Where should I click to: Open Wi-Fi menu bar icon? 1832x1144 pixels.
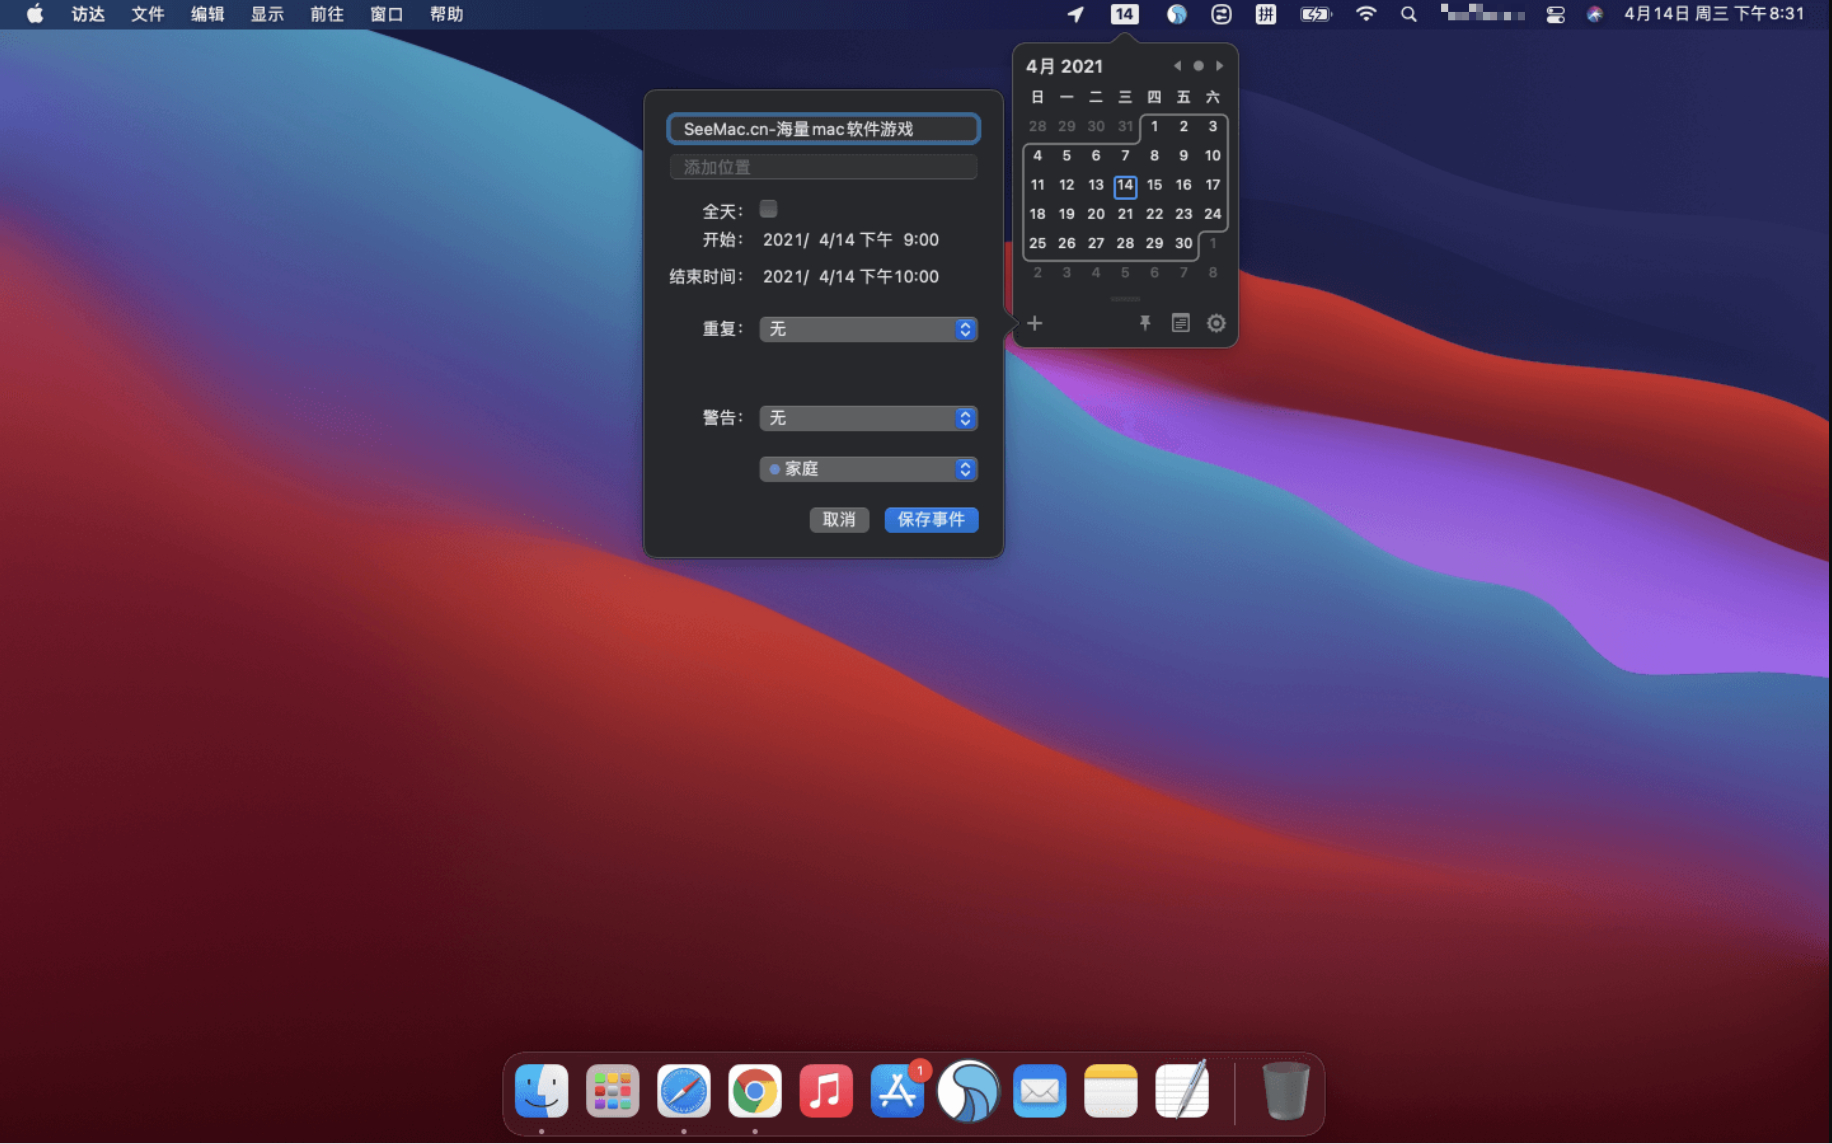(1365, 14)
